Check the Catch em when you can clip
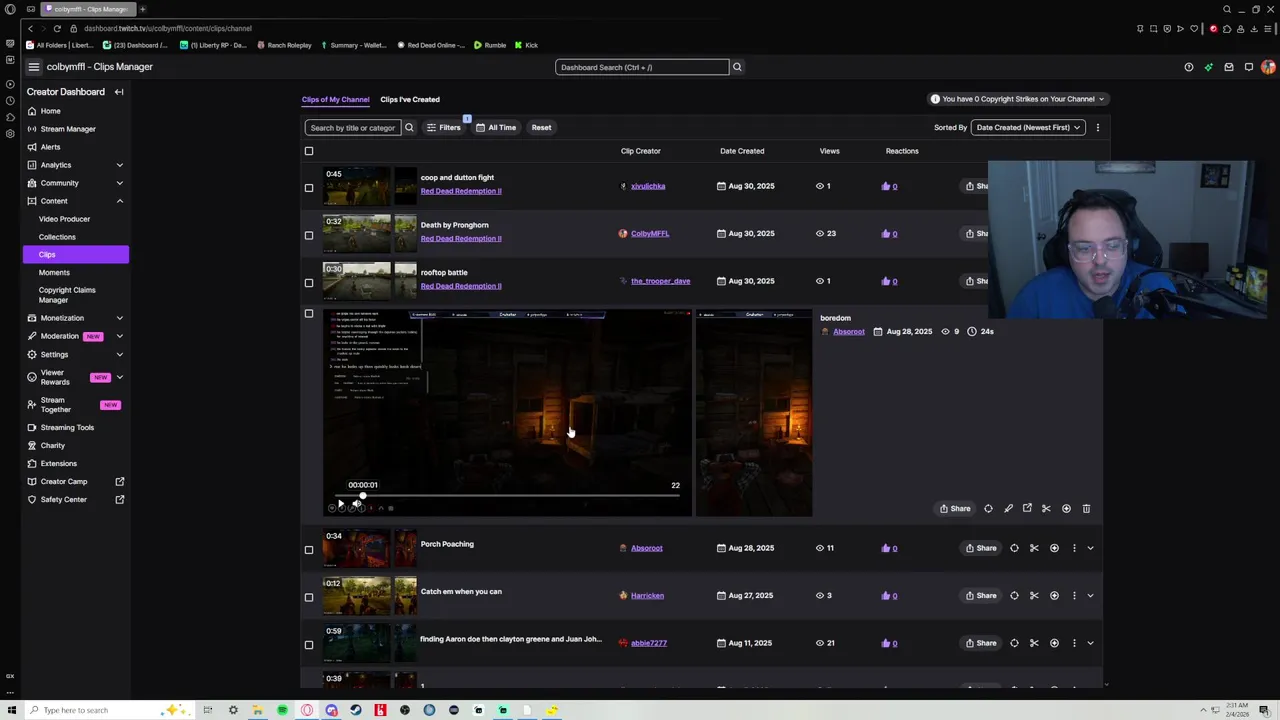The height and width of the screenshot is (720, 1280). coord(309,597)
